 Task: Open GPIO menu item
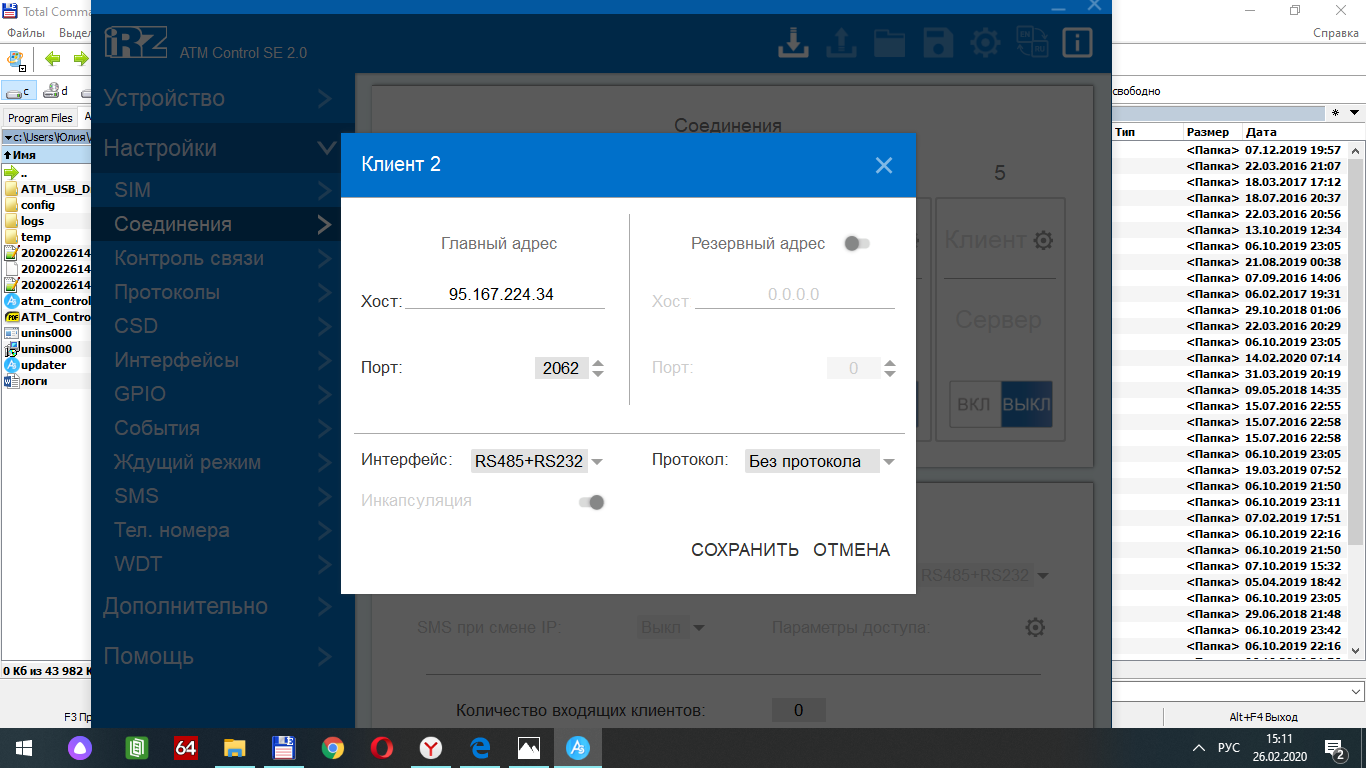point(224,394)
